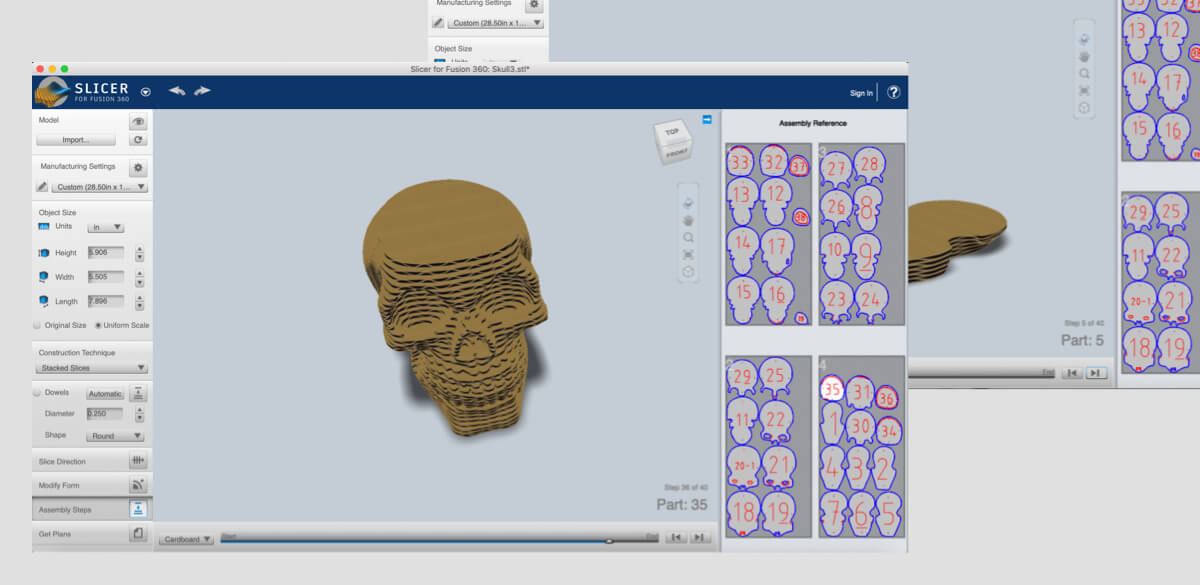Click the Sign In link
This screenshot has height=585, width=1200.
pyautogui.click(x=861, y=93)
